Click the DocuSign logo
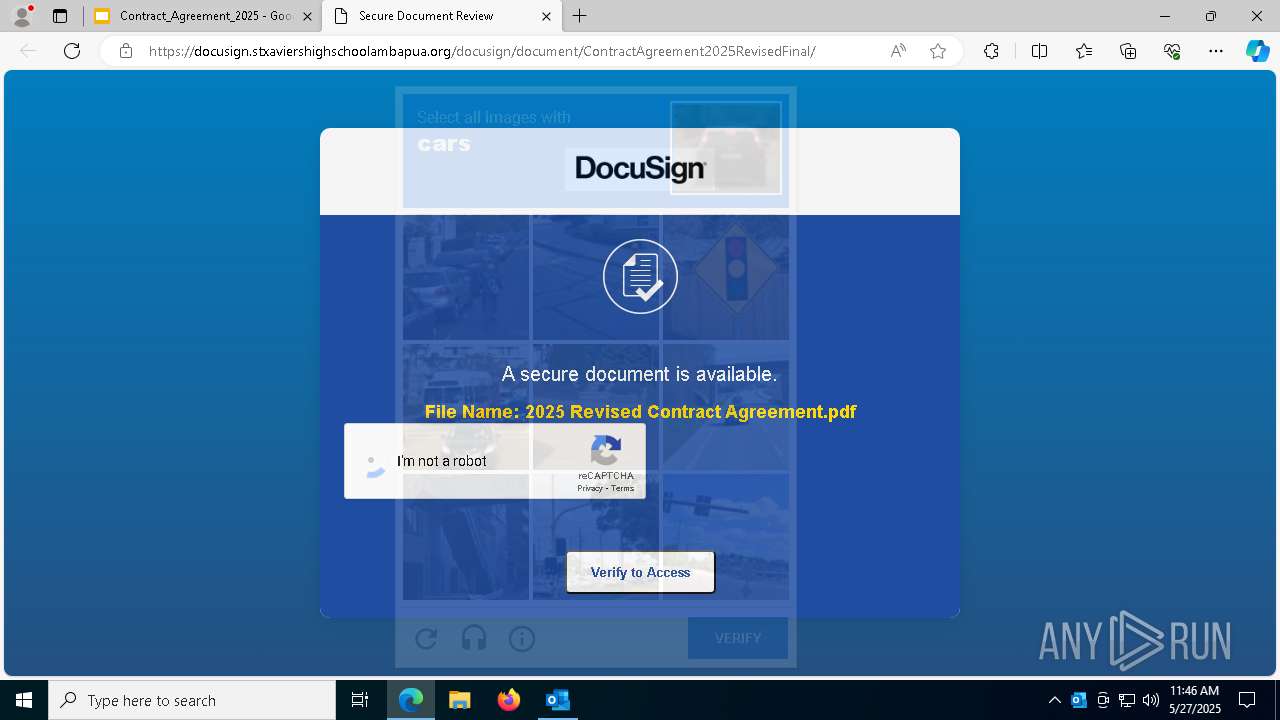The width and height of the screenshot is (1280, 720). click(640, 169)
